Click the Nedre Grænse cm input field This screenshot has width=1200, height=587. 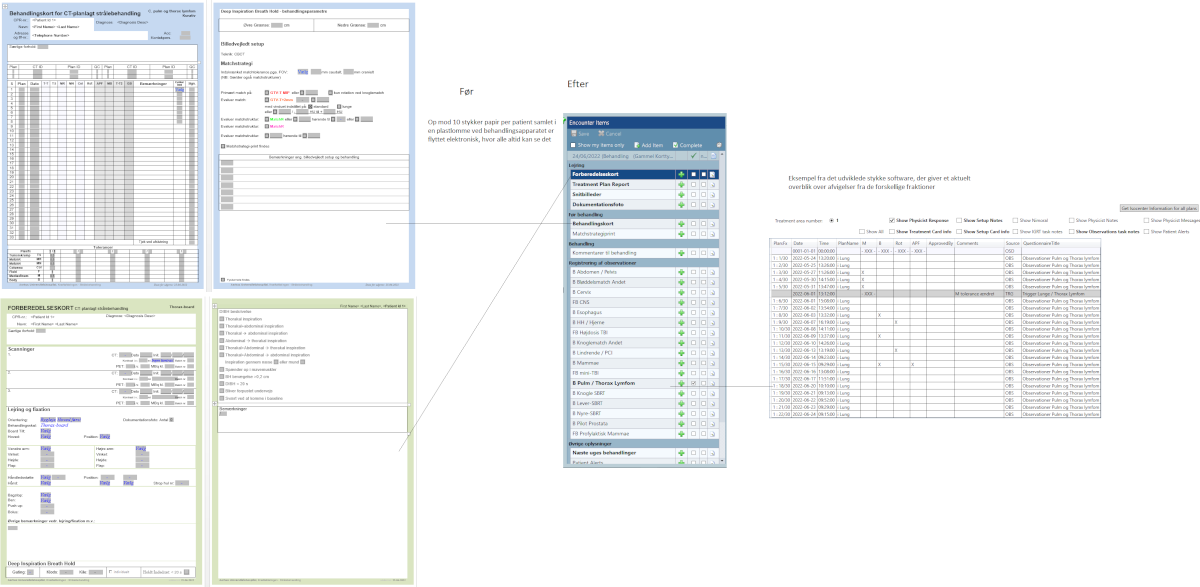(x=373, y=25)
